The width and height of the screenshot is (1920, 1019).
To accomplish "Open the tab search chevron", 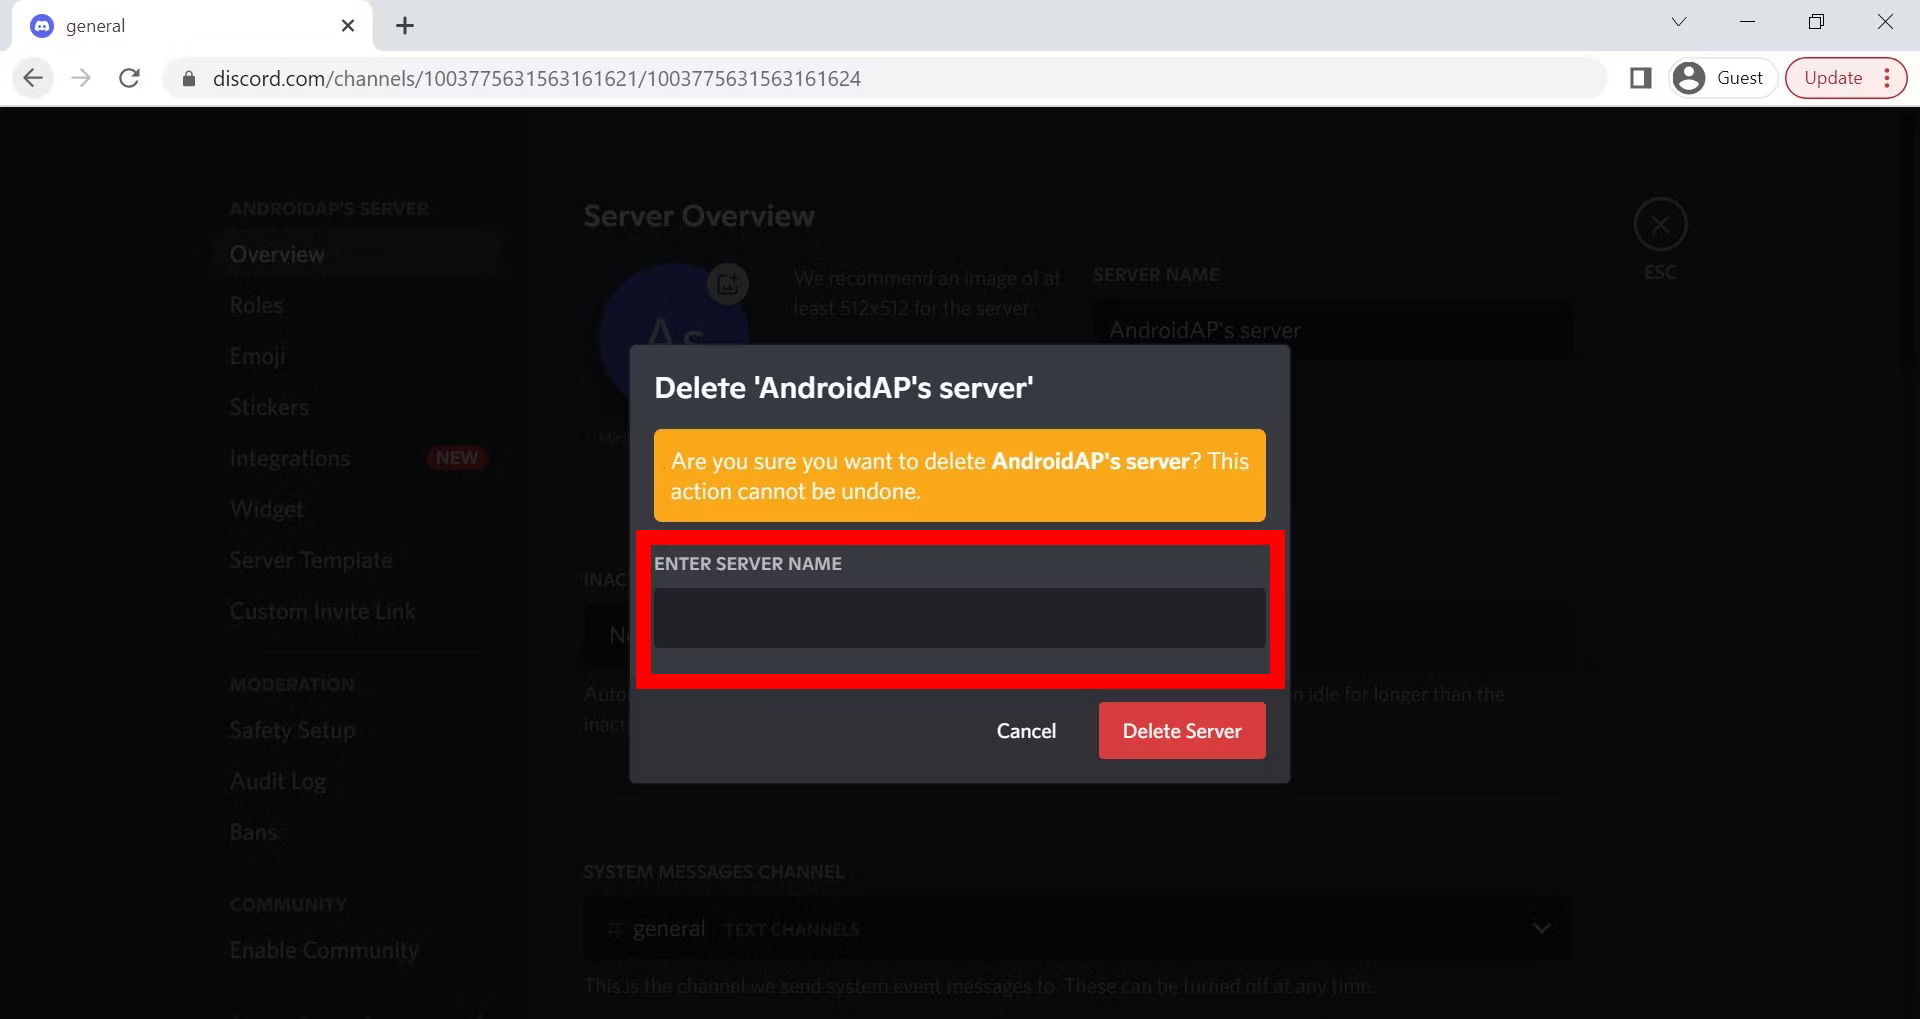I will [x=1679, y=22].
